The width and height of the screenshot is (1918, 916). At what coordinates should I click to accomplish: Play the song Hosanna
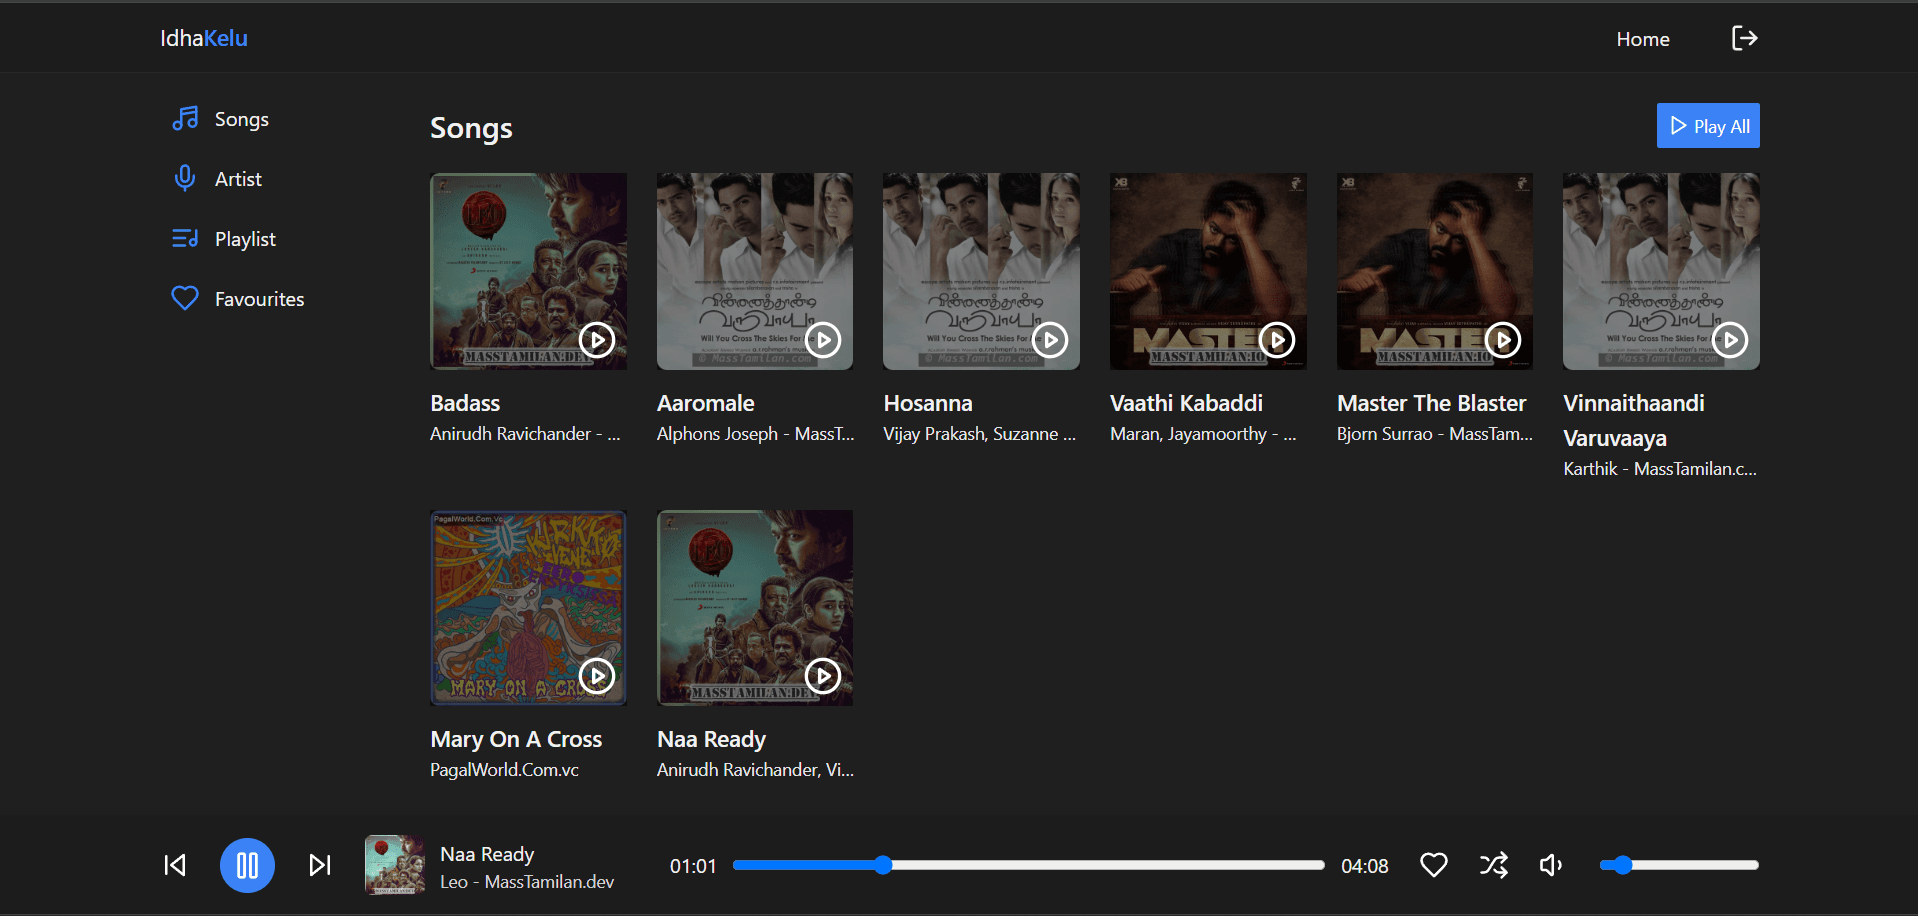[1050, 340]
